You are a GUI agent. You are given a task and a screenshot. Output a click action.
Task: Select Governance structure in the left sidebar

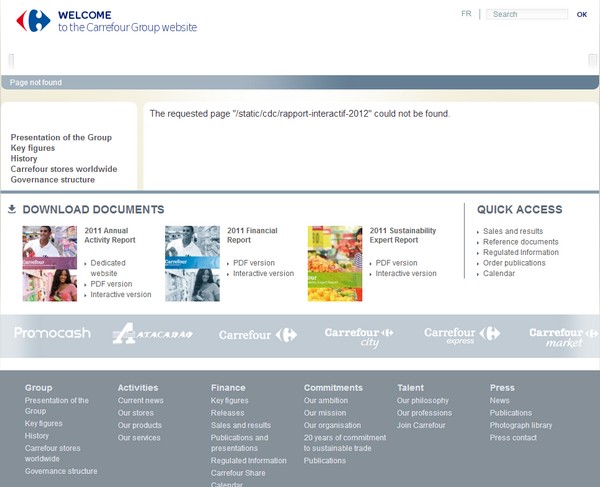[x=53, y=180]
